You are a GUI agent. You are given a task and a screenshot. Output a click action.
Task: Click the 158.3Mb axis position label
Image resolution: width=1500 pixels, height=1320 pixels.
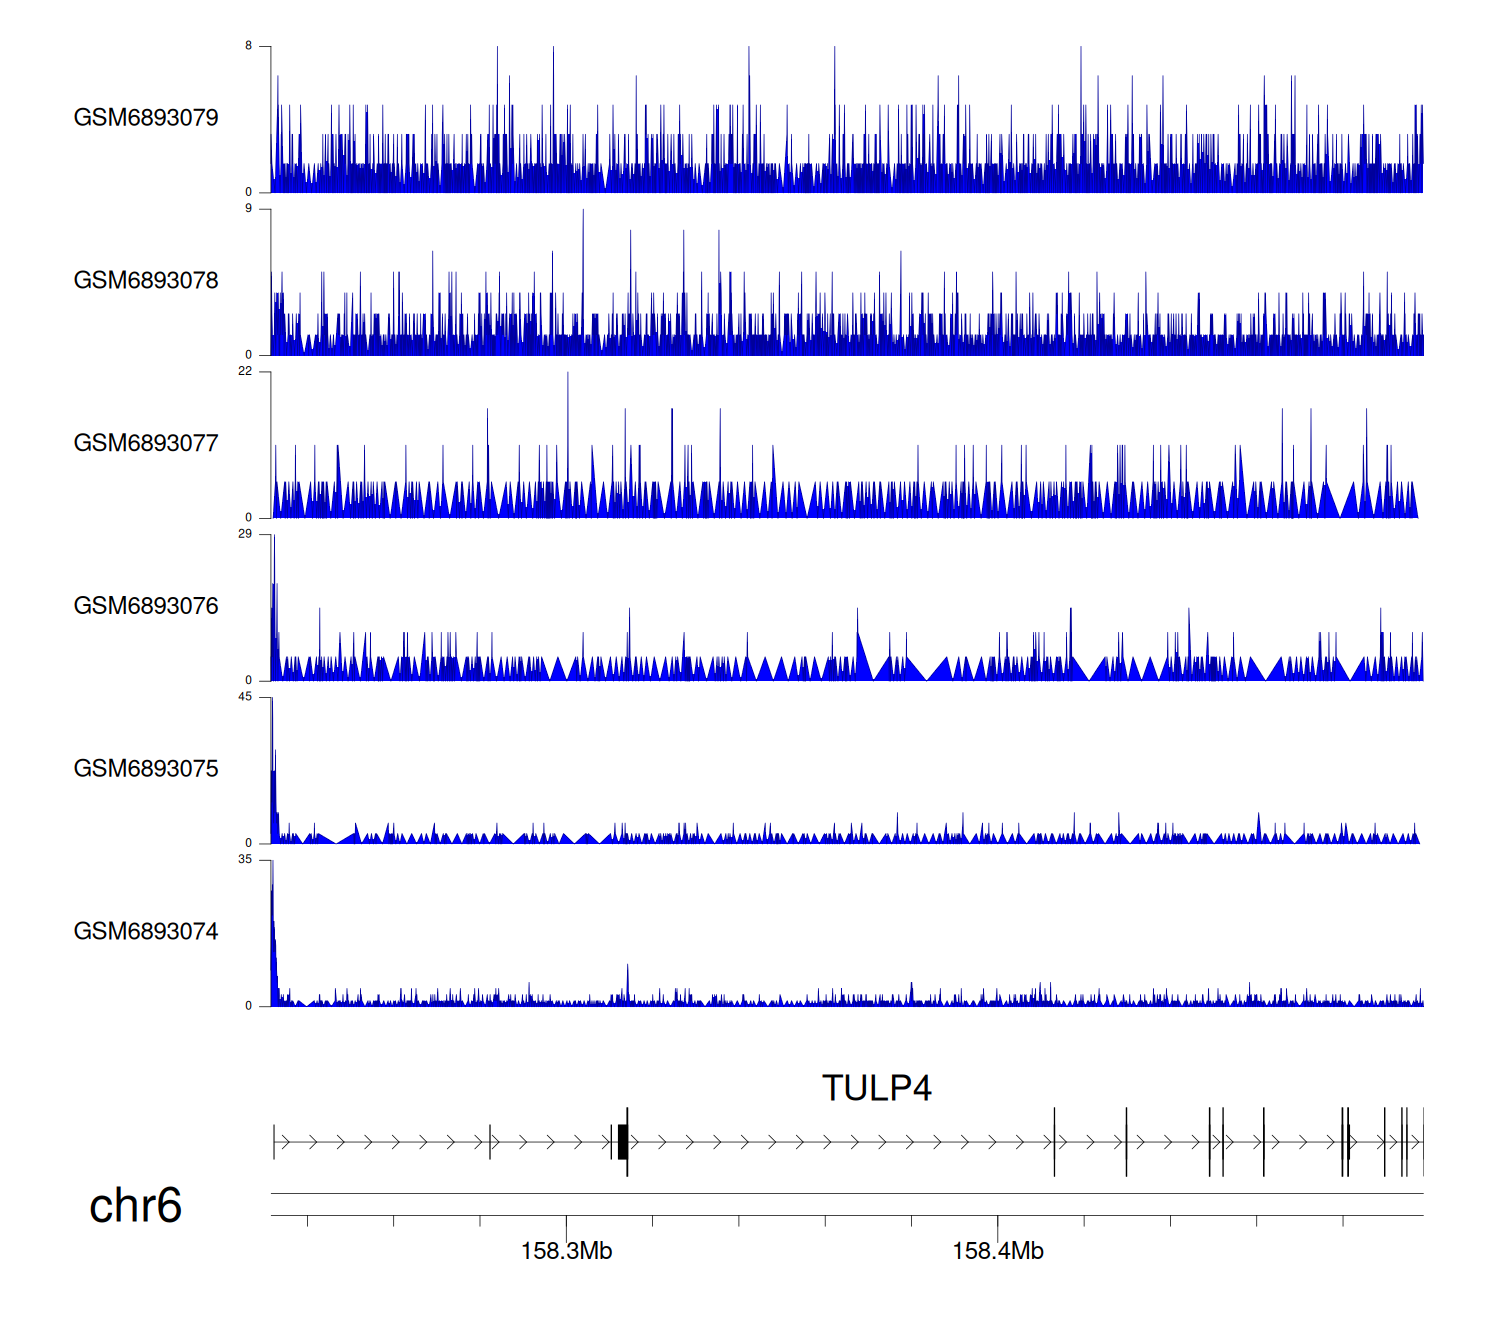(x=566, y=1251)
